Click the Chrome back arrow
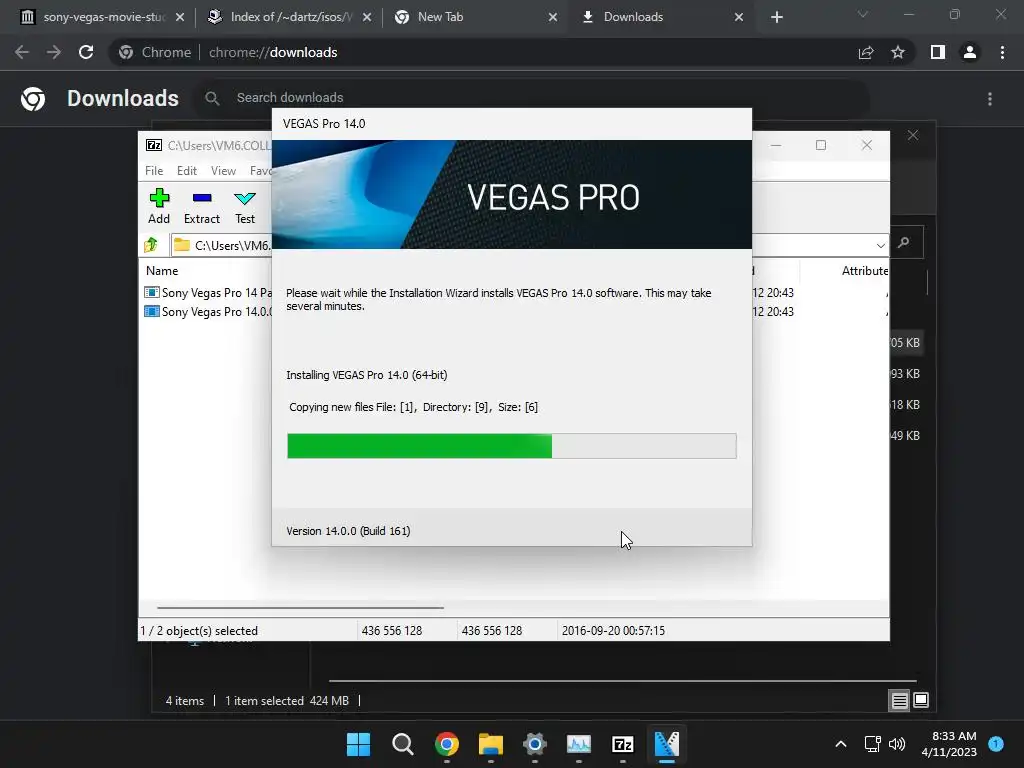1024x768 pixels. (22, 52)
